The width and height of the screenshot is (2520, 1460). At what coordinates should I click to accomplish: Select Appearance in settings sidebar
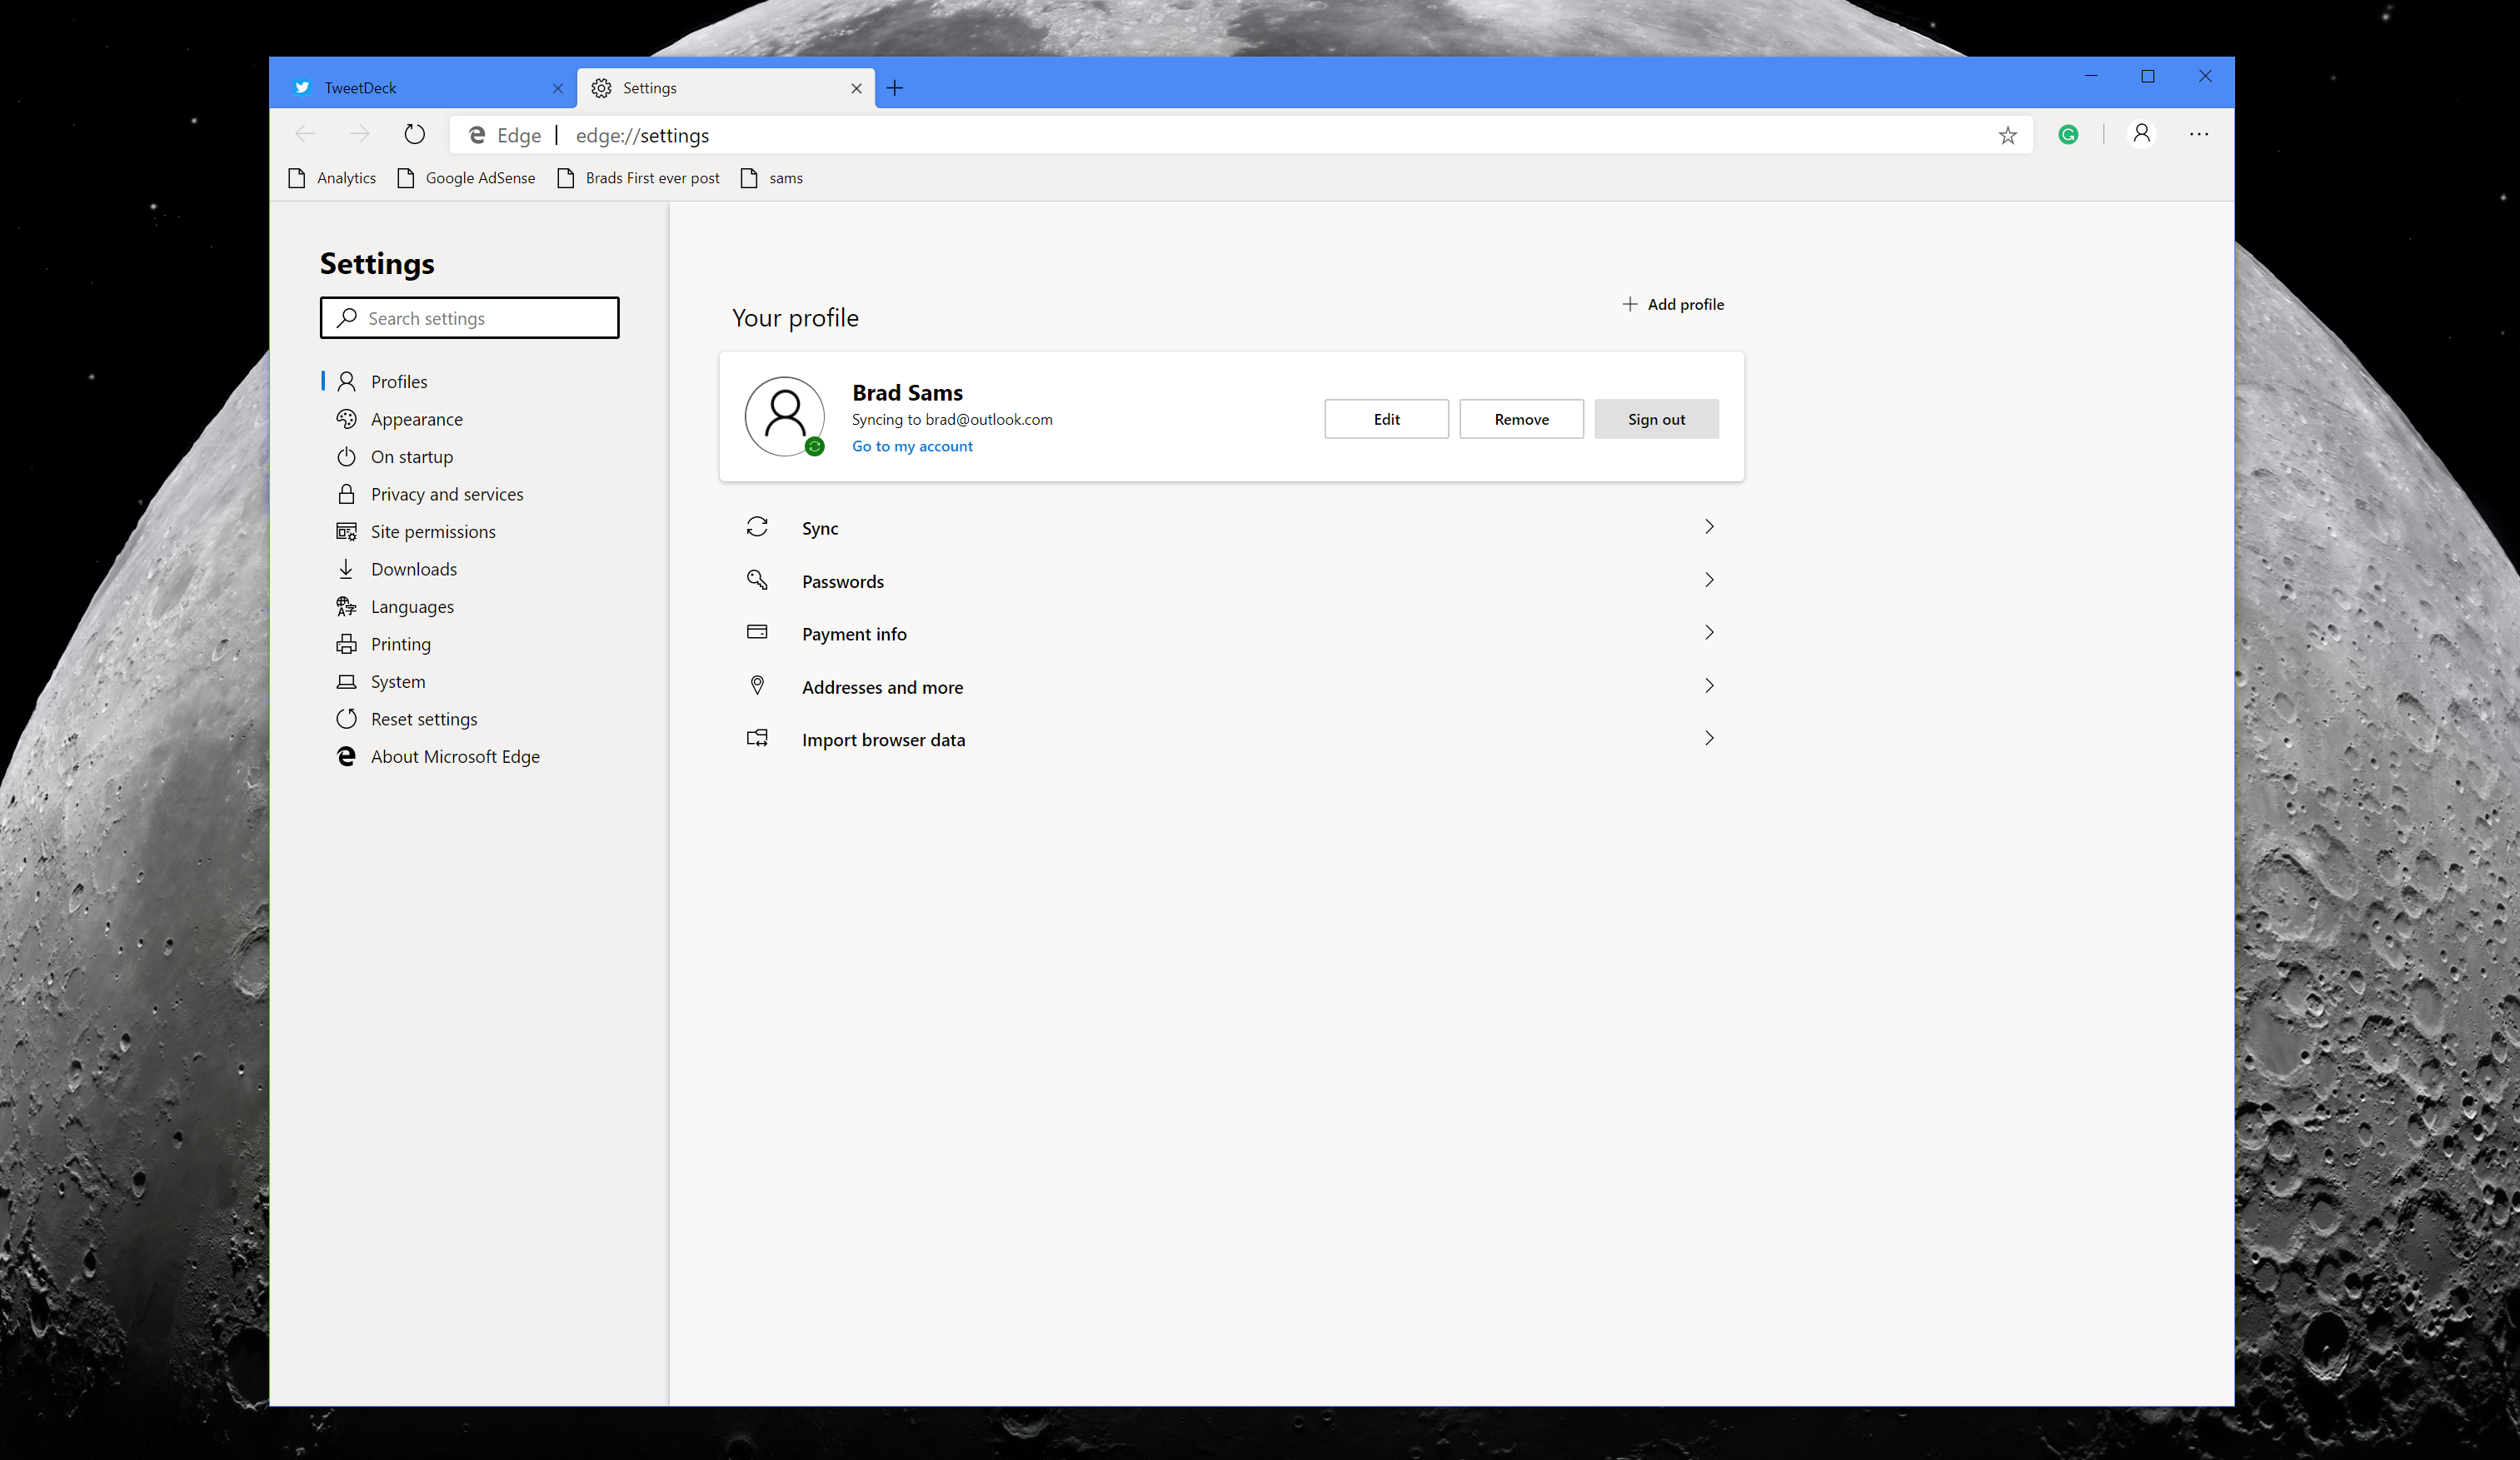coord(416,419)
